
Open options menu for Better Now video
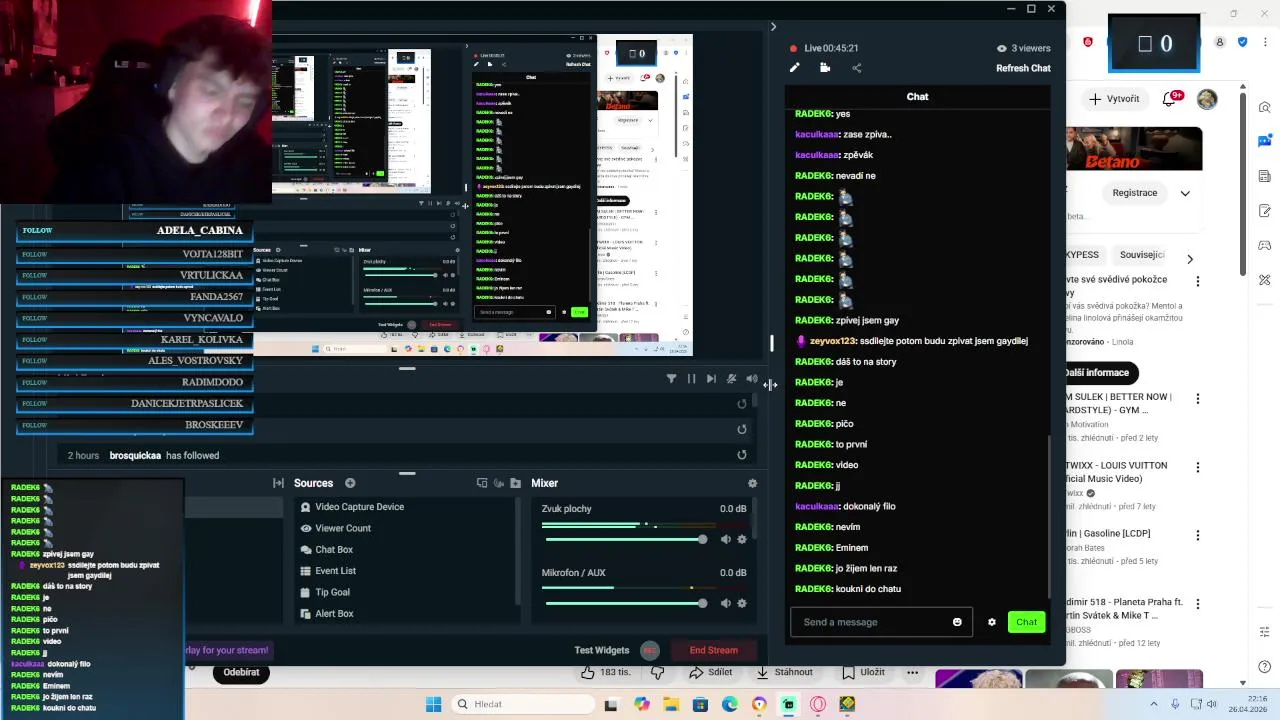(1197, 399)
